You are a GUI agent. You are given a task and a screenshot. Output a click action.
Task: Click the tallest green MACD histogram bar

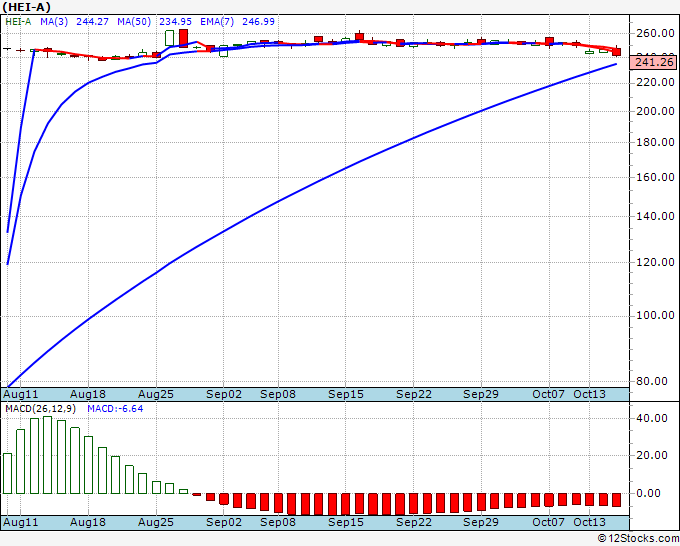coord(48,455)
